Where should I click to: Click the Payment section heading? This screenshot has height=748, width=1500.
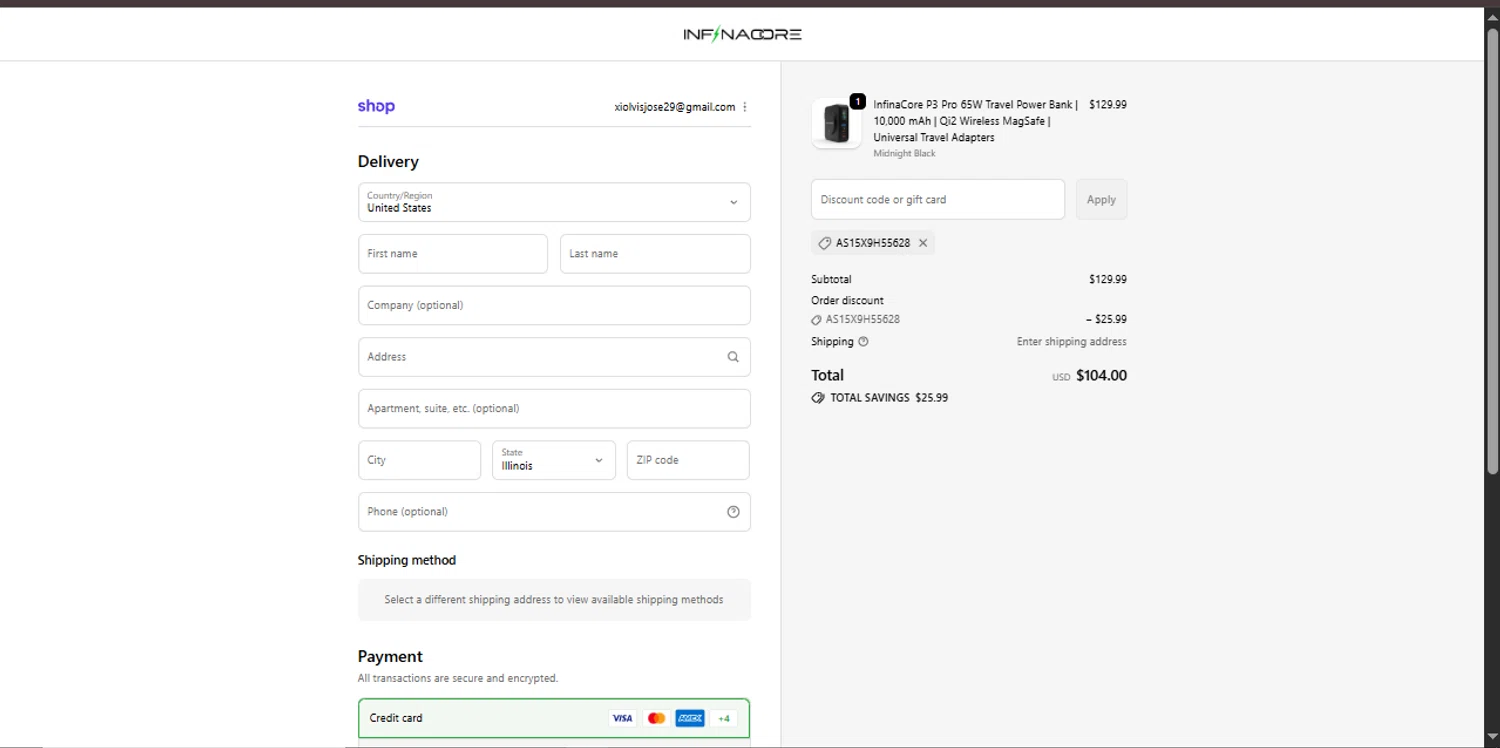390,657
